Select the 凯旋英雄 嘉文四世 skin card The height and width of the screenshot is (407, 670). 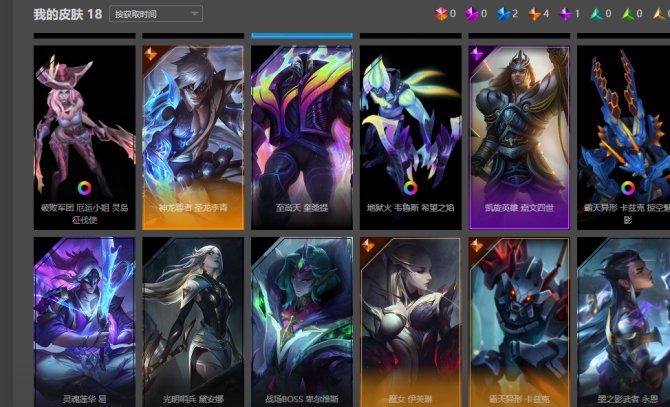click(x=519, y=138)
